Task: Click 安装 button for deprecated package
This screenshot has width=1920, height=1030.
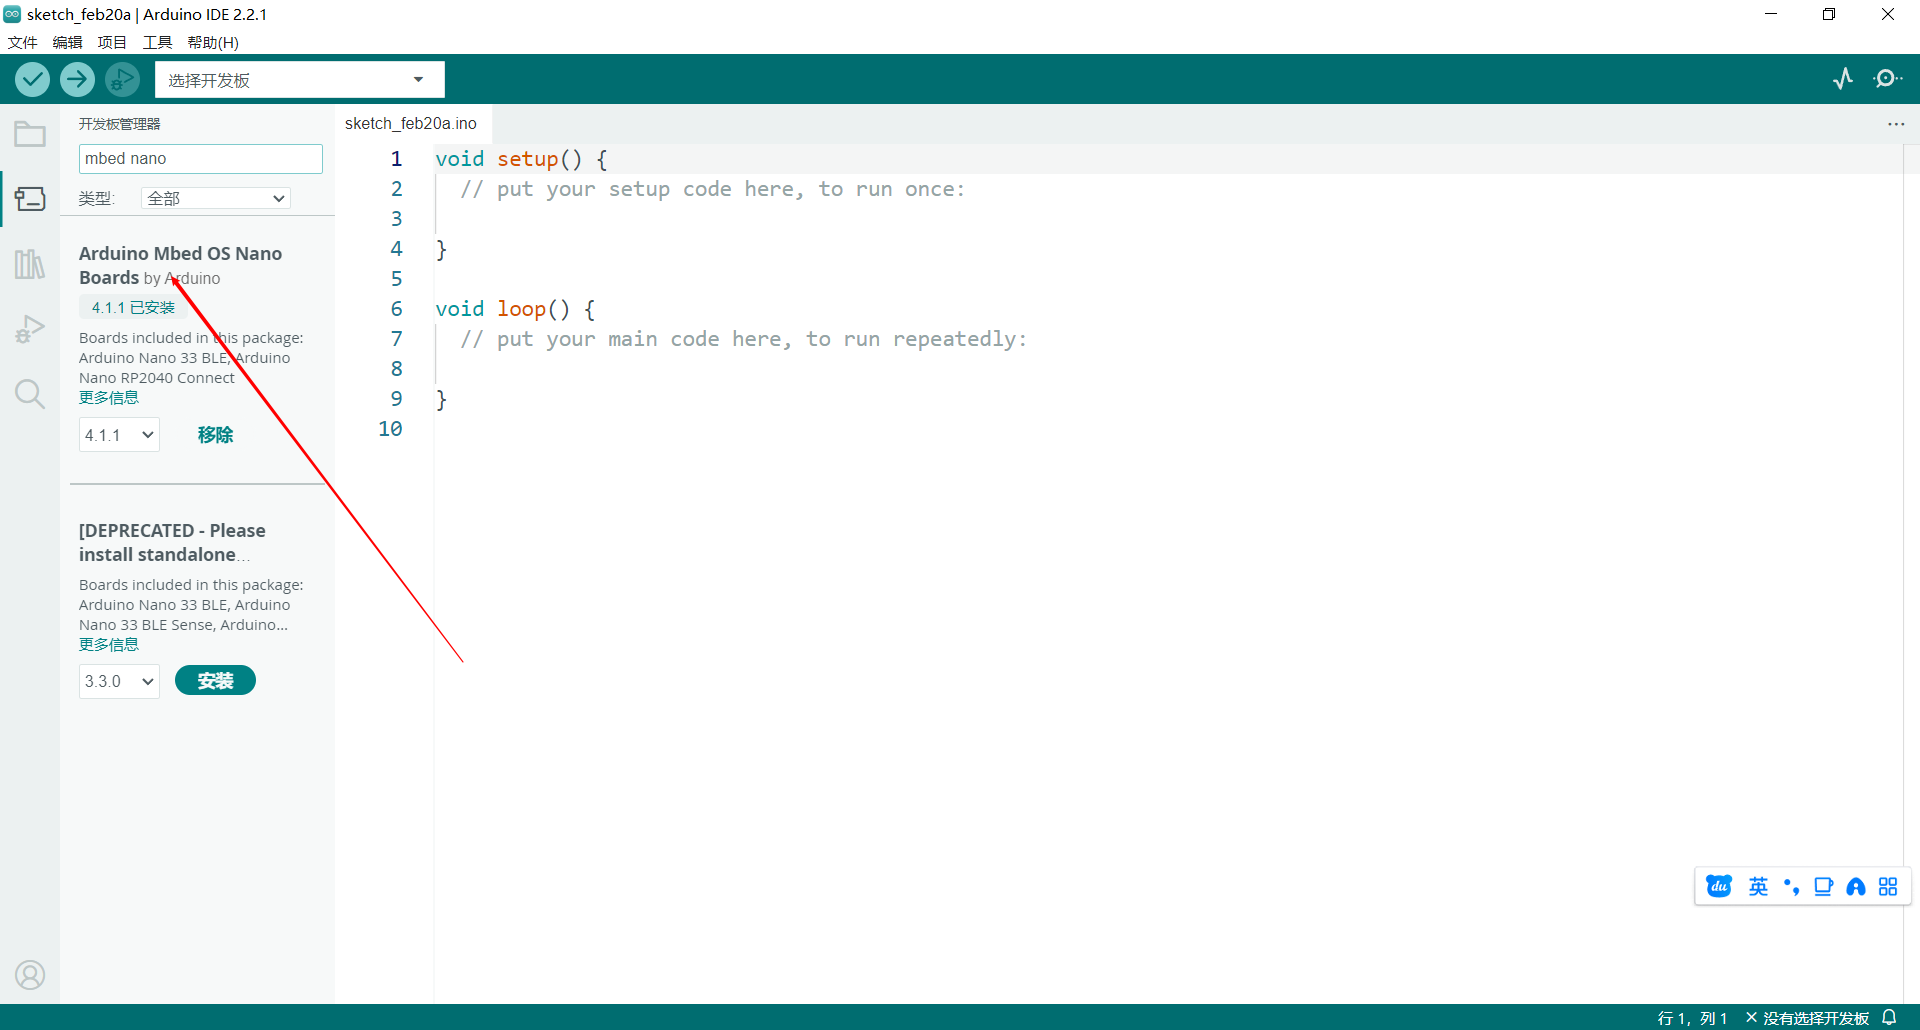Action: (x=215, y=681)
